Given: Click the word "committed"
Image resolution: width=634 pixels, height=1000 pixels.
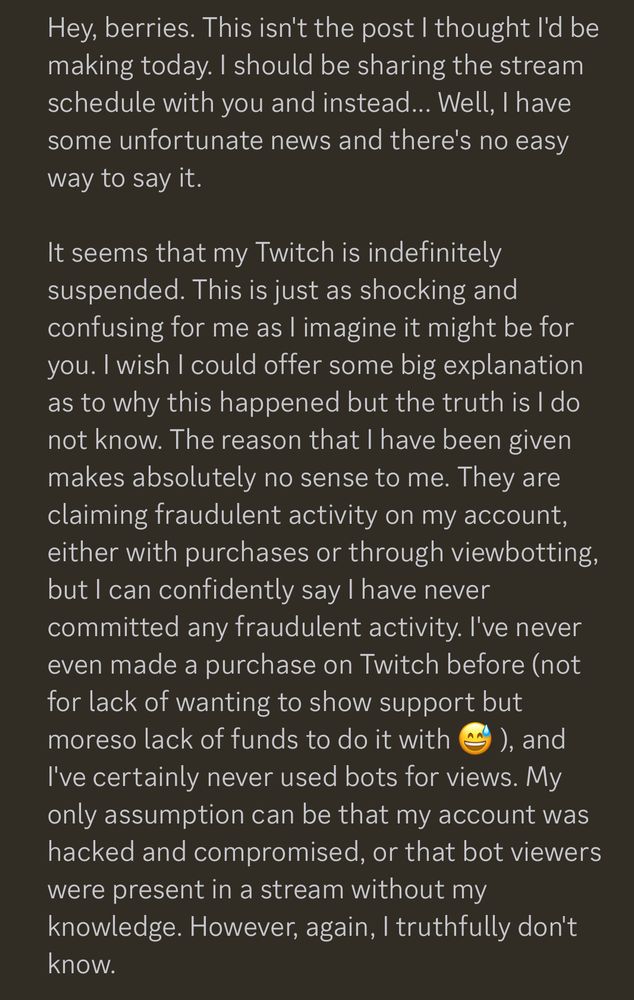Looking at the screenshot, I should [x=114, y=628].
